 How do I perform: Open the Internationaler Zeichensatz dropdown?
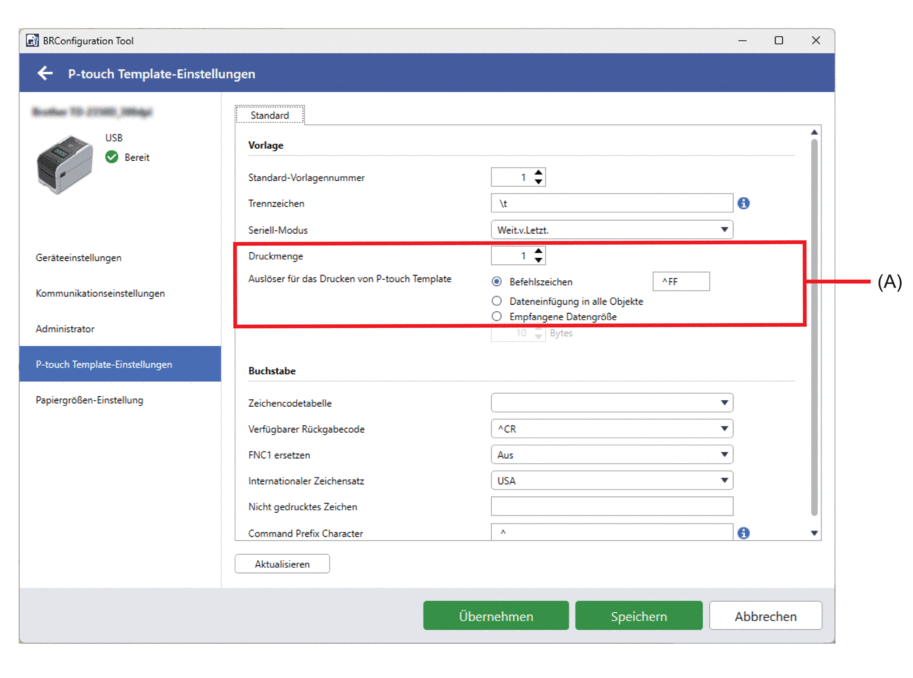[611, 481]
